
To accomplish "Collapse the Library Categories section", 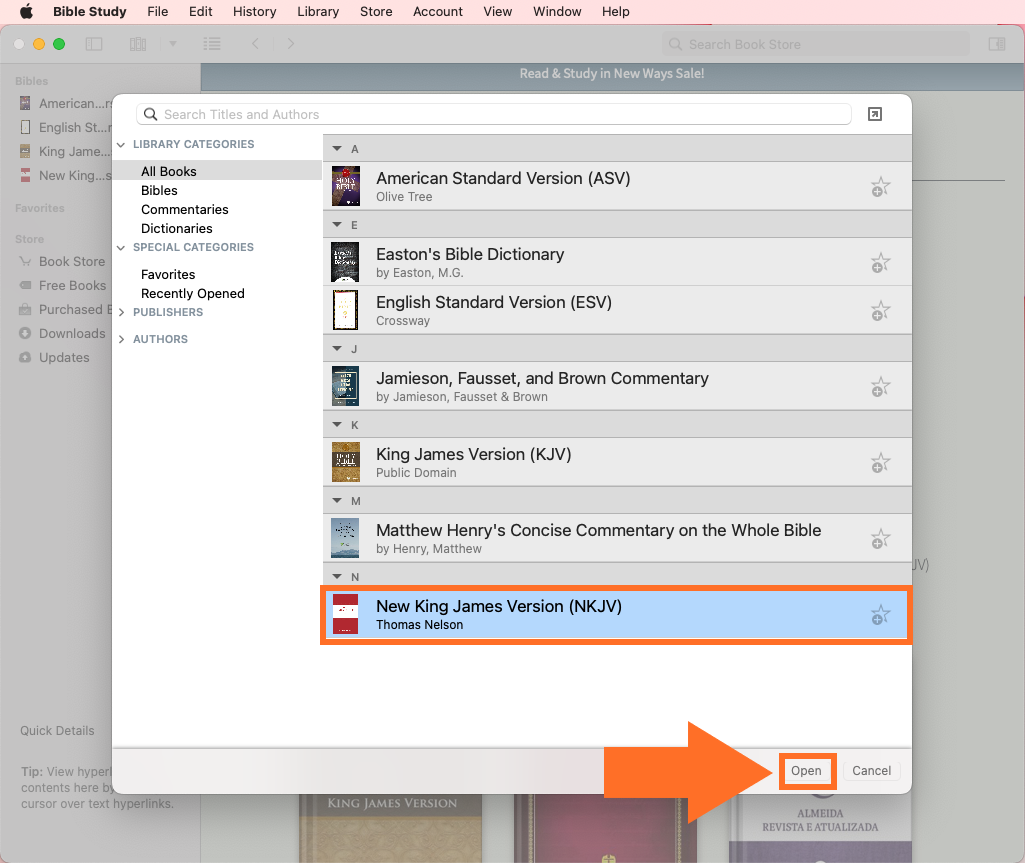I will (122, 144).
